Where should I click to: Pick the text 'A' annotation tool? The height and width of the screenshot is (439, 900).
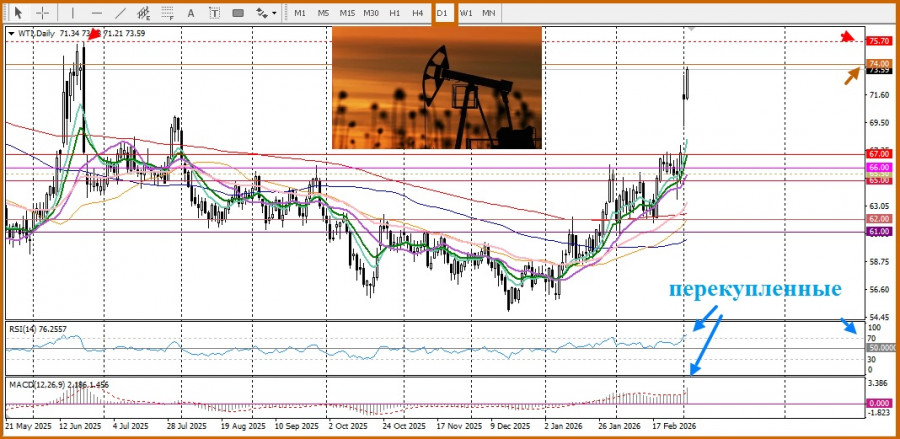pos(190,13)
